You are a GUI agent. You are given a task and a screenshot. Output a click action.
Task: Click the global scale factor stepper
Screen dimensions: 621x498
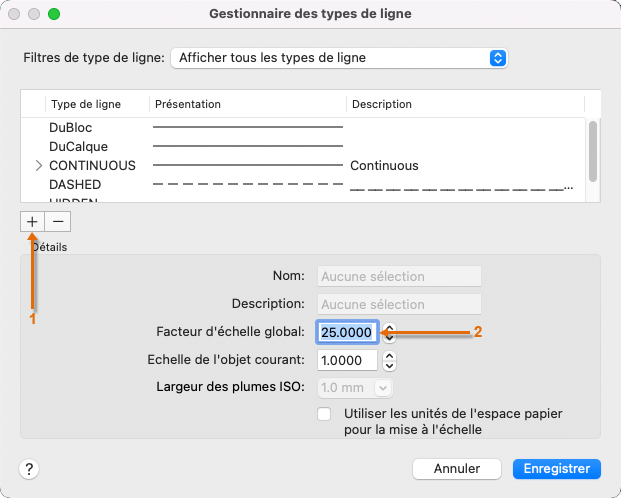click(390, 332)
